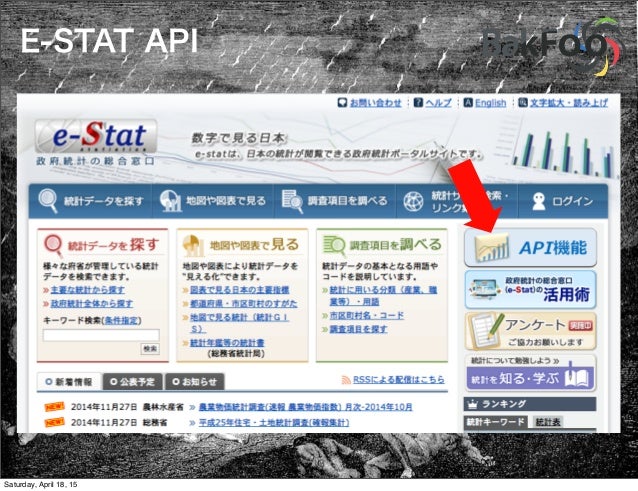
Task: Open 統計年鑑等の統計書 link
Action: (227, 343)
